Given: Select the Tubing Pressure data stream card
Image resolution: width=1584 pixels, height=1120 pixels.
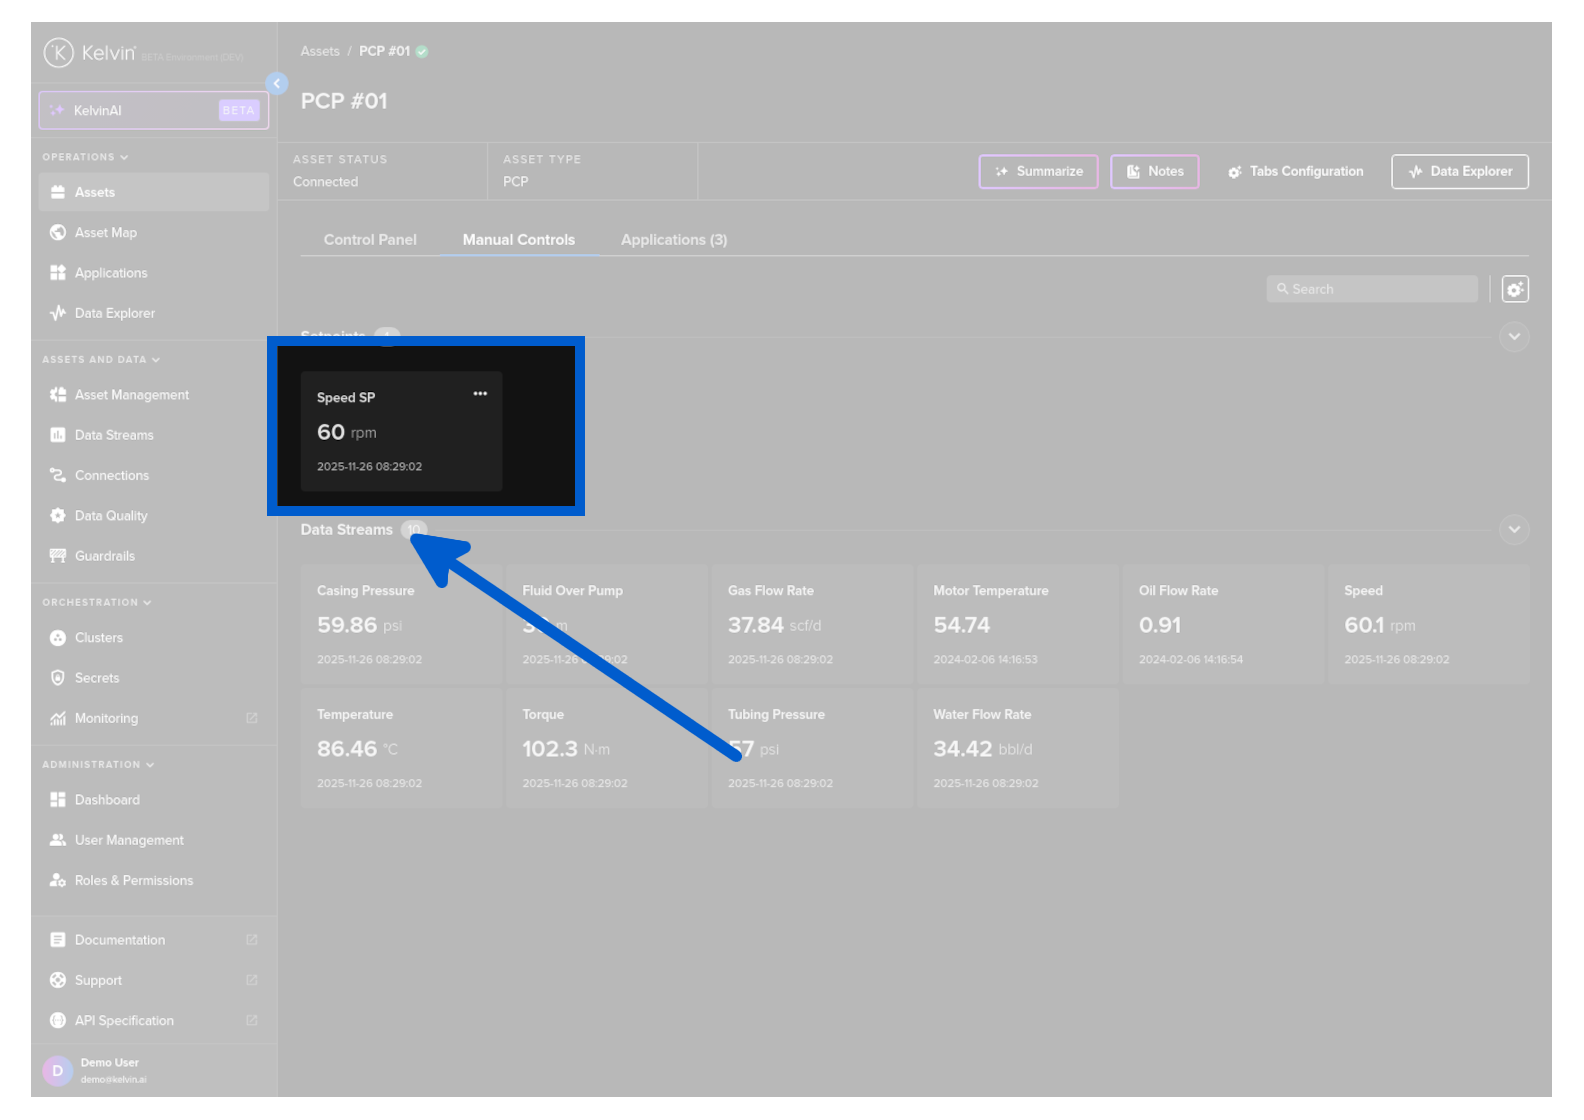Looking at the screenshot, I should click(x=812, y=748).
